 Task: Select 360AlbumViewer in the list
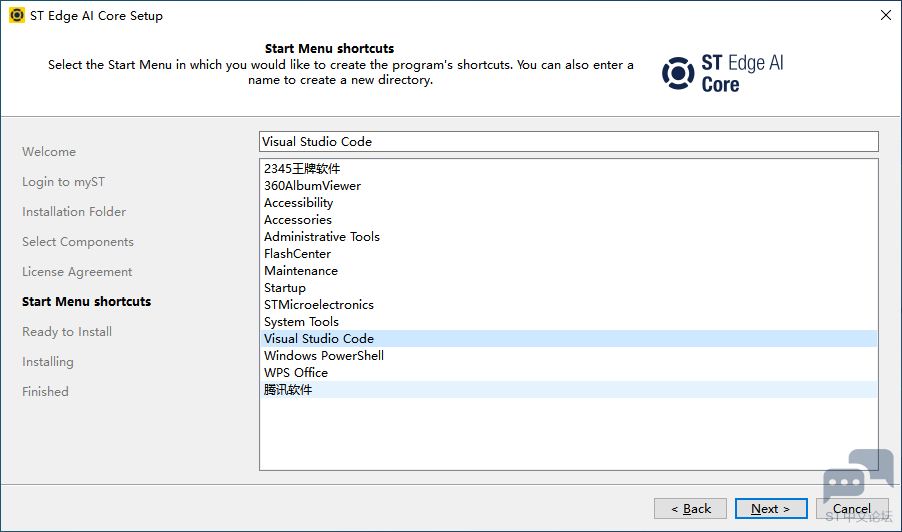click(x=568, y=186)
